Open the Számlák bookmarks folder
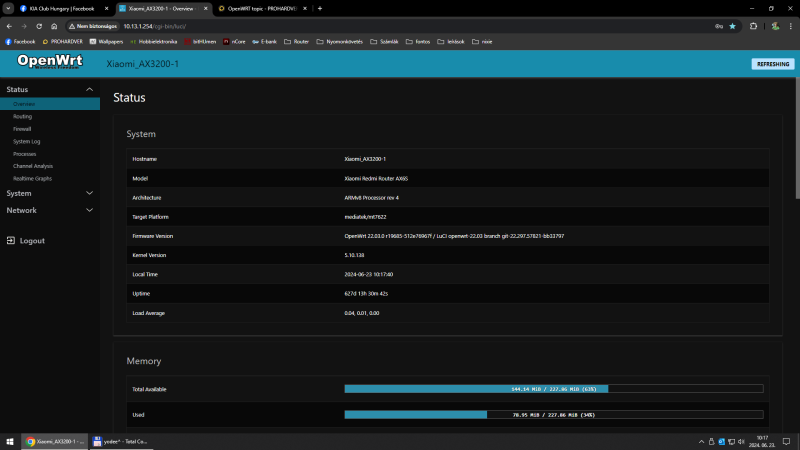The width and height of the screenshot is (800, 450). (x=384, y=42)
